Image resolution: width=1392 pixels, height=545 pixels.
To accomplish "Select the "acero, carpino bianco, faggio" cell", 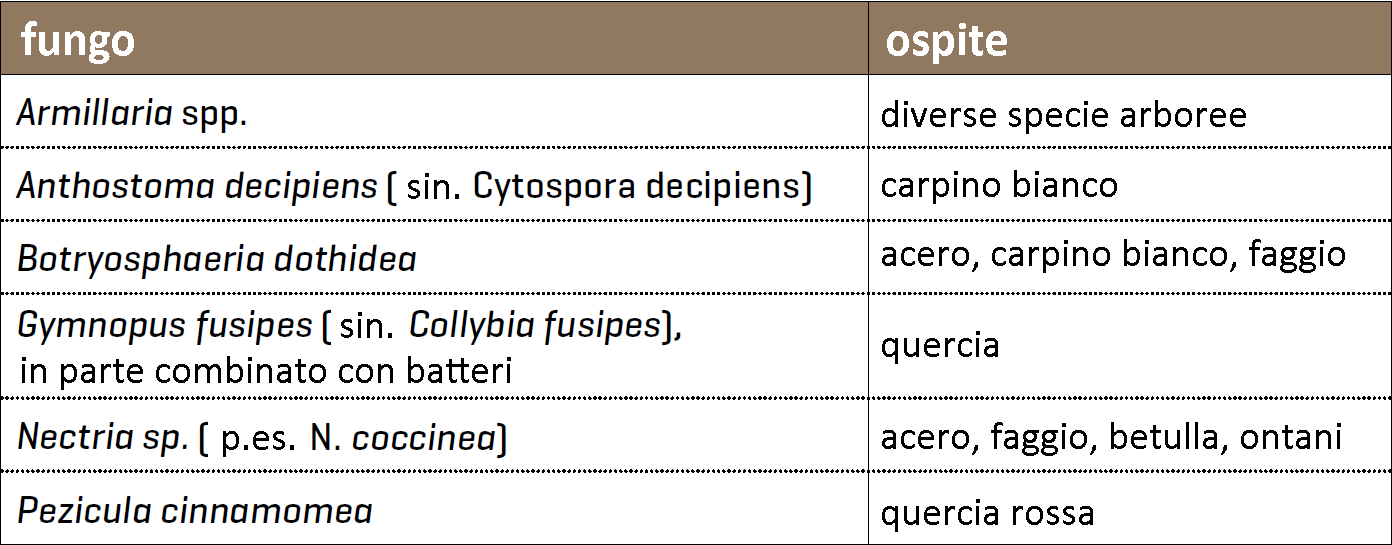I will (x=1113, y=254).
